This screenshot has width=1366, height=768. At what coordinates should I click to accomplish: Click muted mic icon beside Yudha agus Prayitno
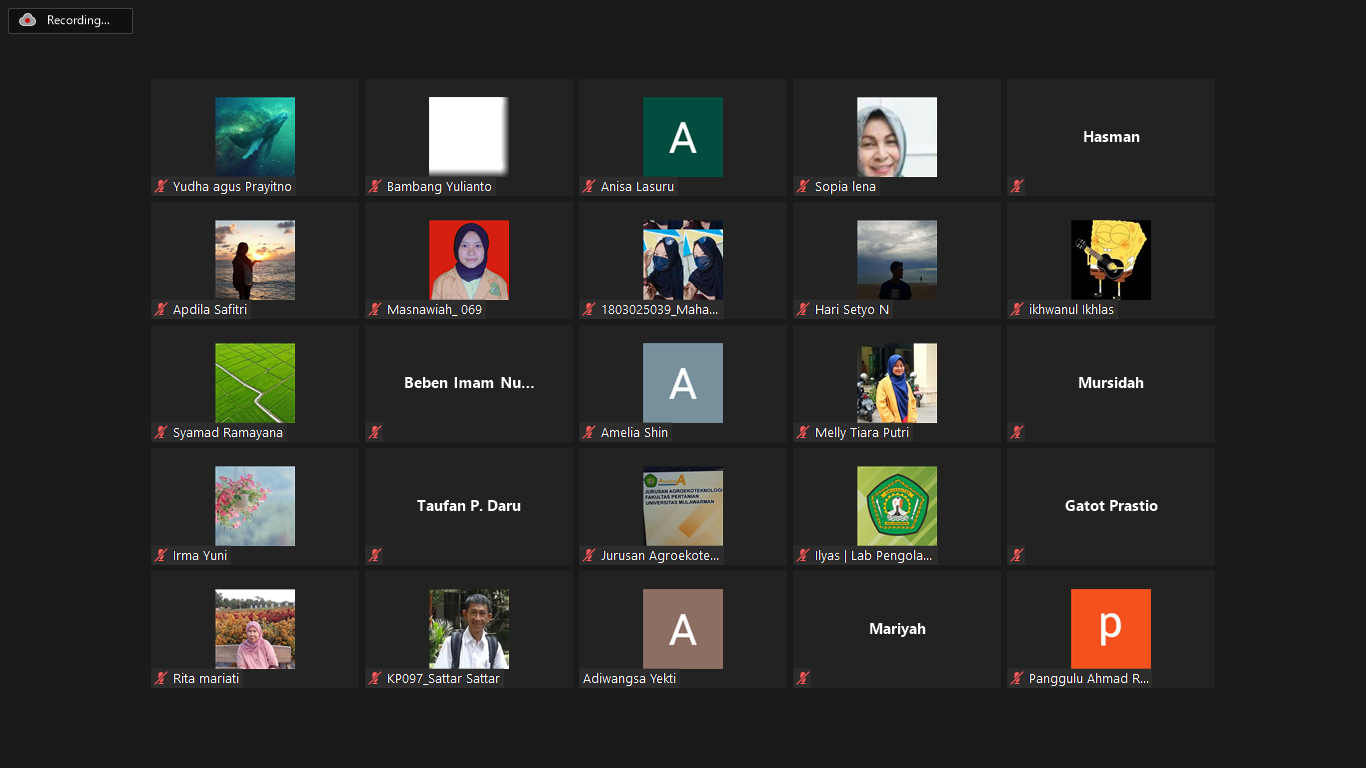coord(160,186)
